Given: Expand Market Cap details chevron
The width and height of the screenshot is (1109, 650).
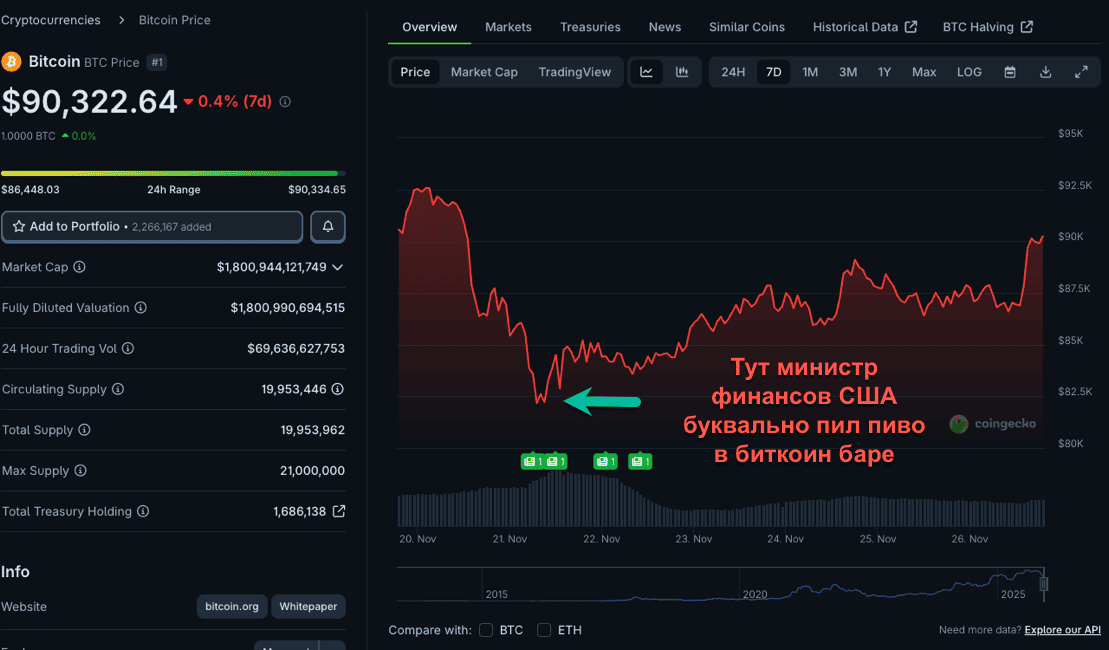Looking at the screenshot, I should tap(338, 267).
